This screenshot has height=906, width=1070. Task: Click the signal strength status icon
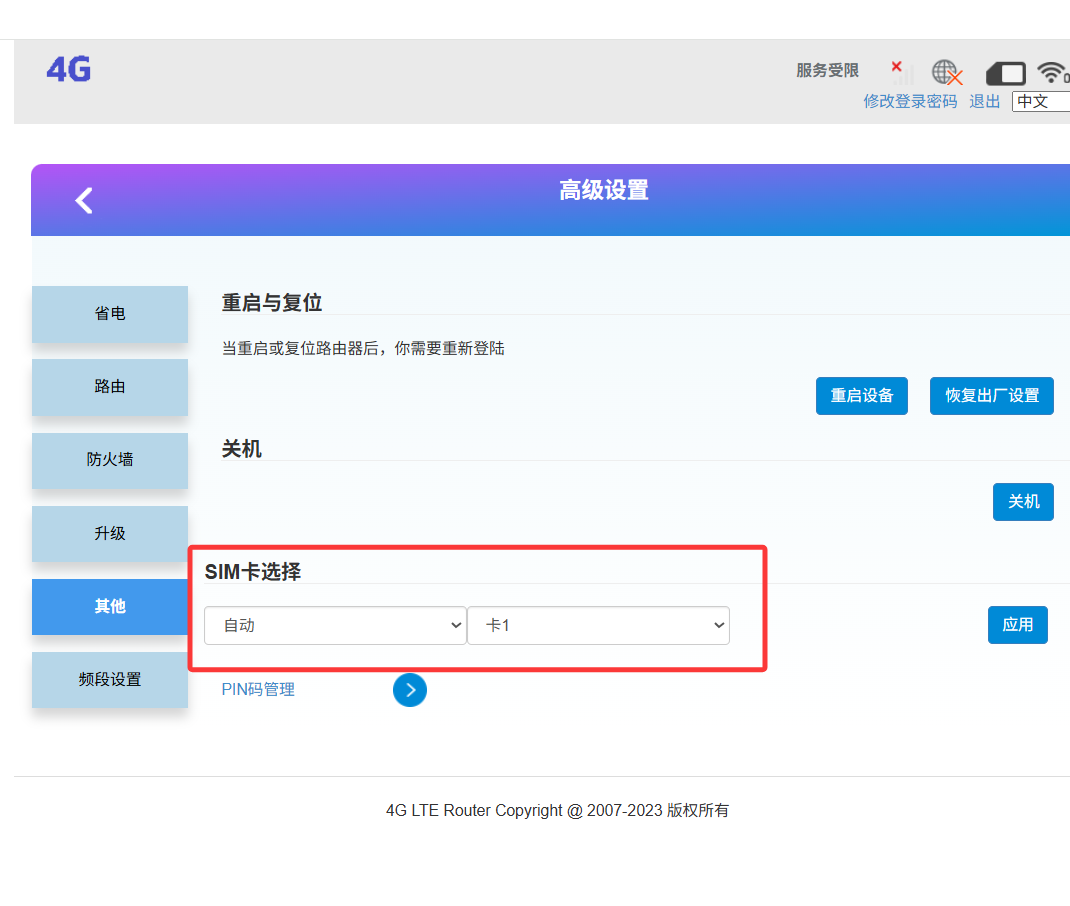(902, 72)
